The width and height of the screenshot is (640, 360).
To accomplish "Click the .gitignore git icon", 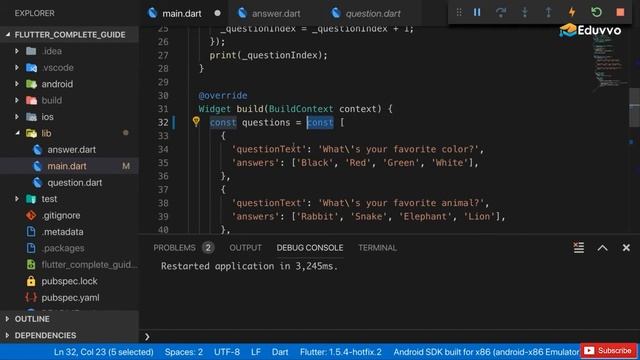I will 31,215.
